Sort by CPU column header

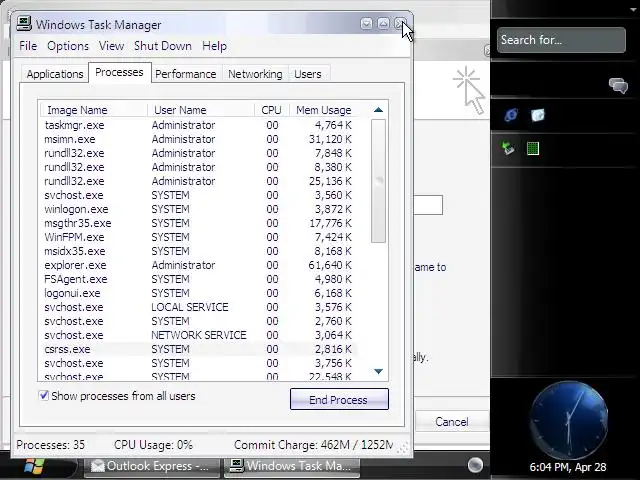coord(271,110)
